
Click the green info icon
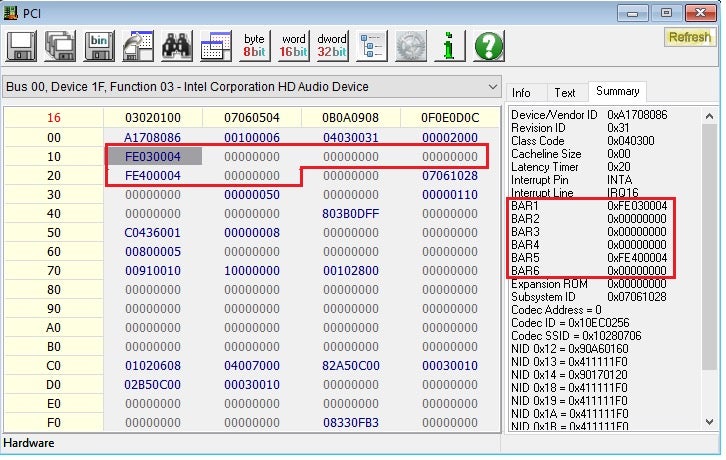pos(450,46)
